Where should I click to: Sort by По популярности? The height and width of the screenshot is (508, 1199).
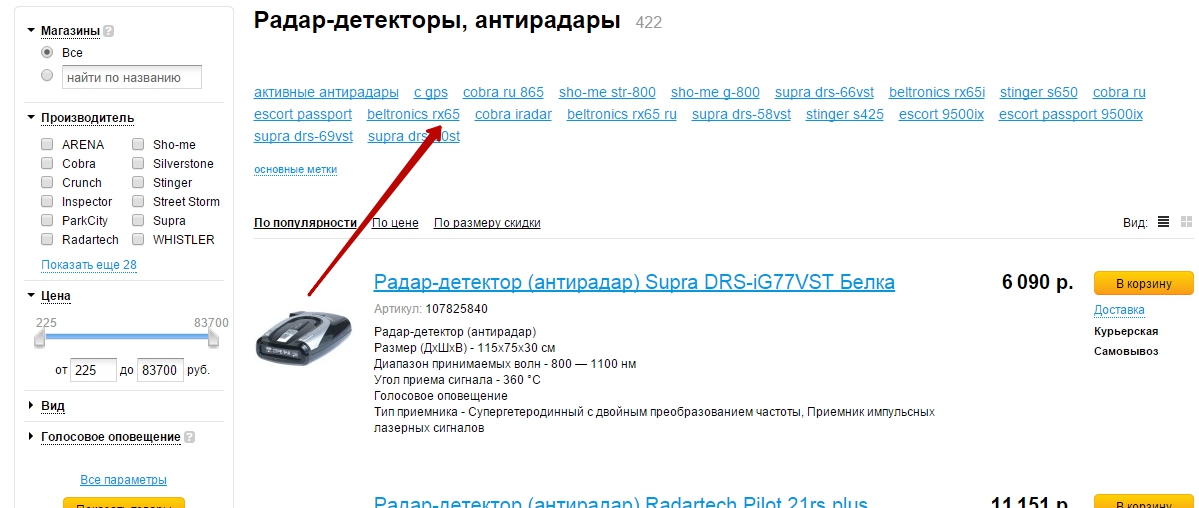click(x=305, y=223)
